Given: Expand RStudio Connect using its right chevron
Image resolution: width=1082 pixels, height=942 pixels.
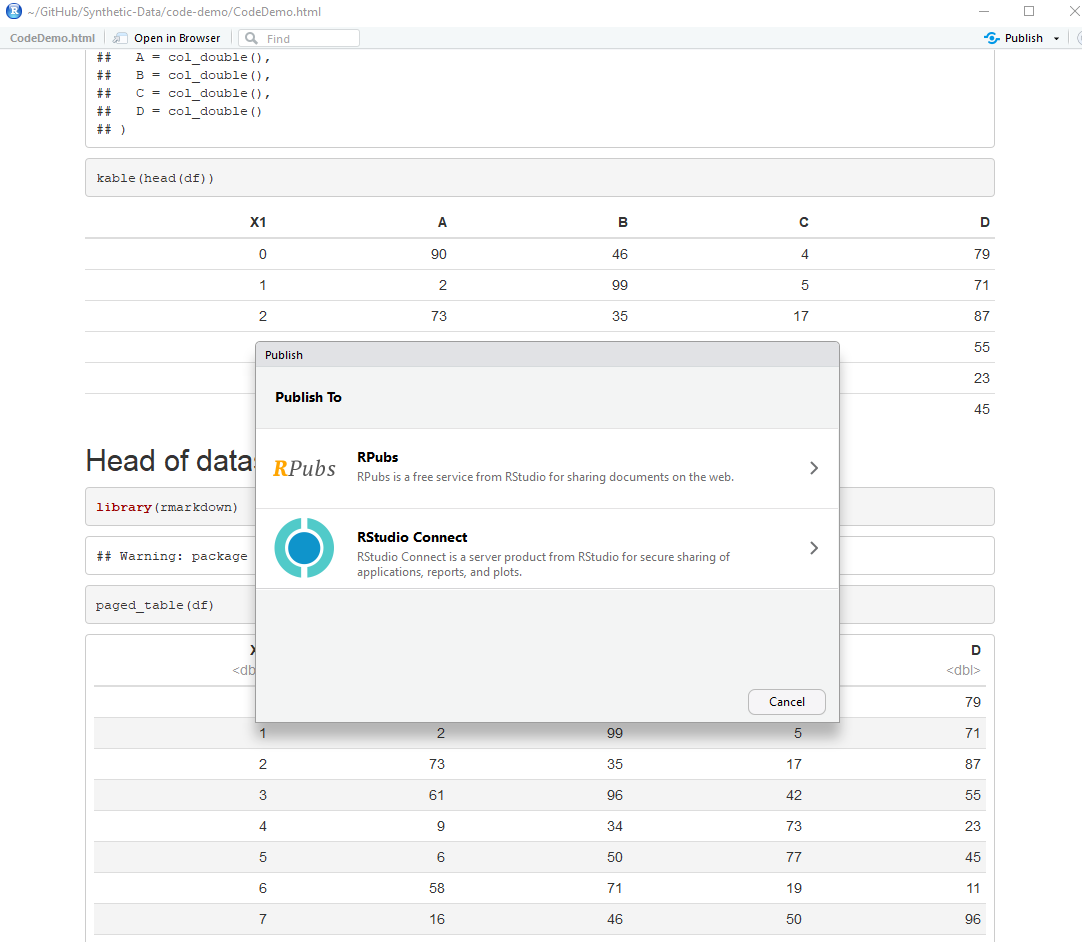Looking at the screenshot, I should 813,548.
